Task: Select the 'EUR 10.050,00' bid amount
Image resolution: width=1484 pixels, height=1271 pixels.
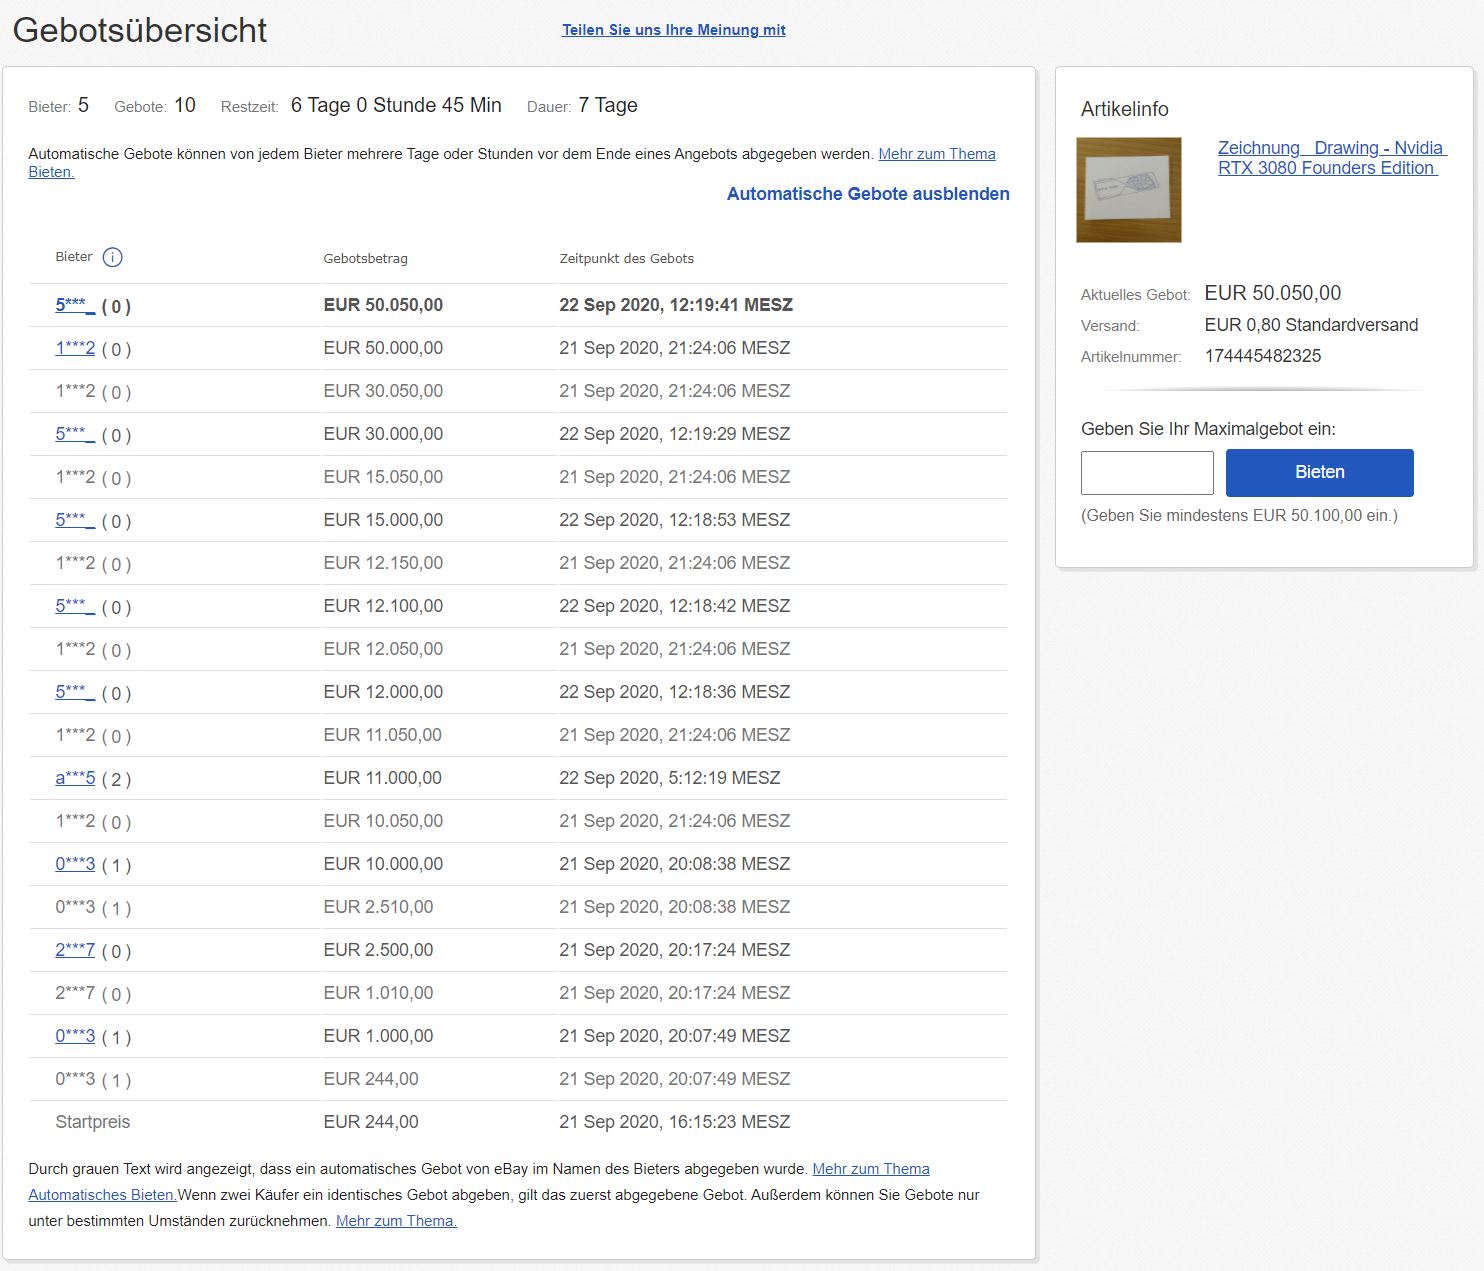Action: point(383,821)
